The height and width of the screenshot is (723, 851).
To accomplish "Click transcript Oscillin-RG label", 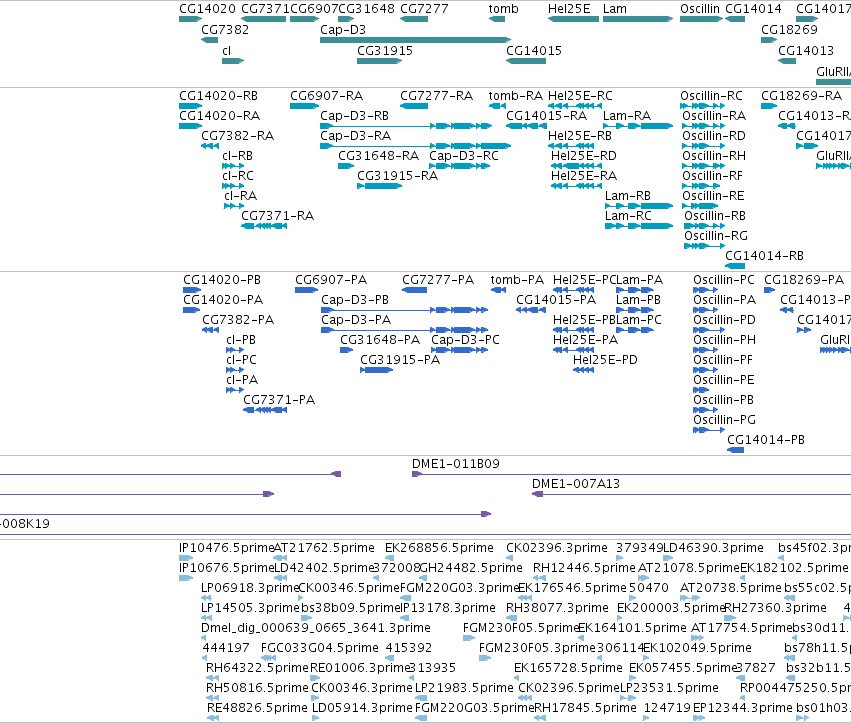I will [x=715, y=236].
